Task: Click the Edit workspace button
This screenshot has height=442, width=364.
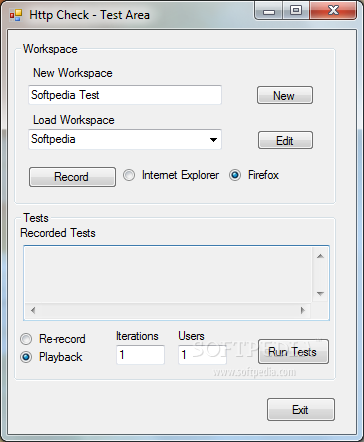Action: [285, 140]
